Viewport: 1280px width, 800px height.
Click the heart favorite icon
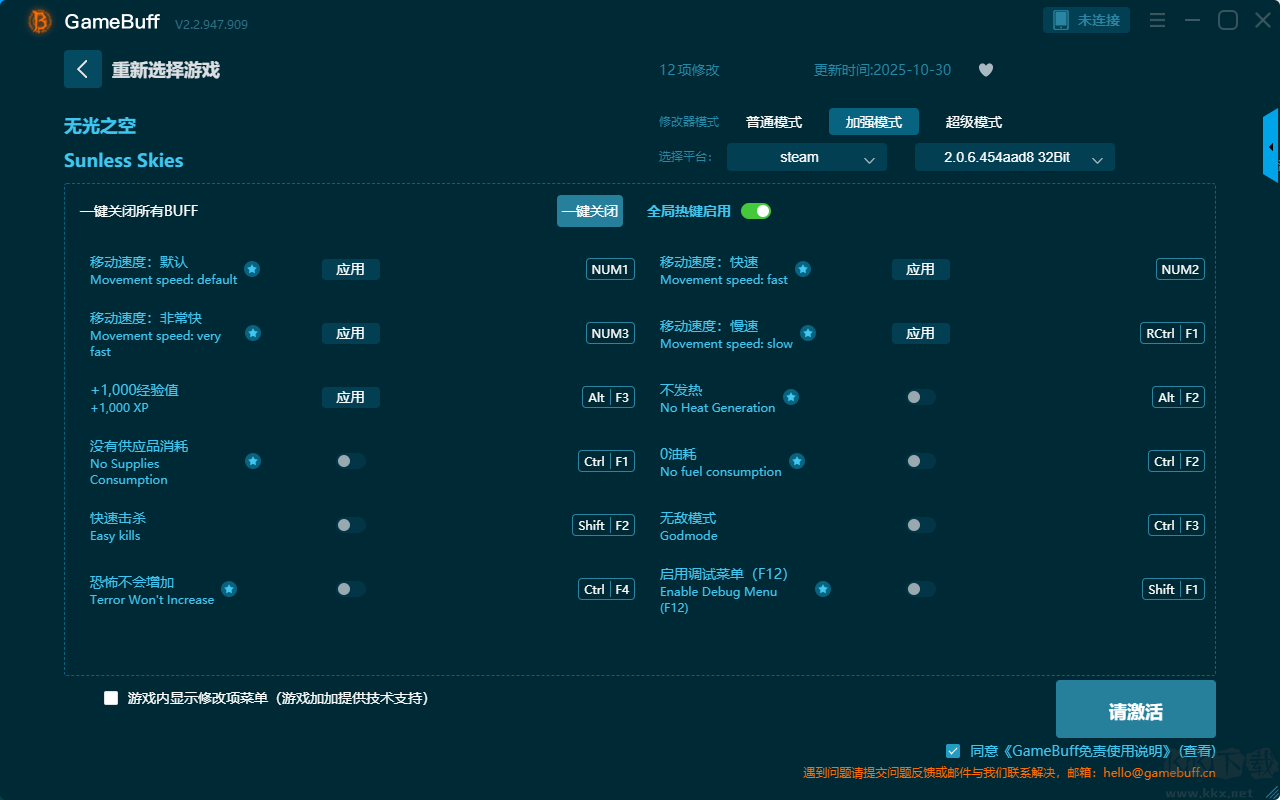coord(986,70)
